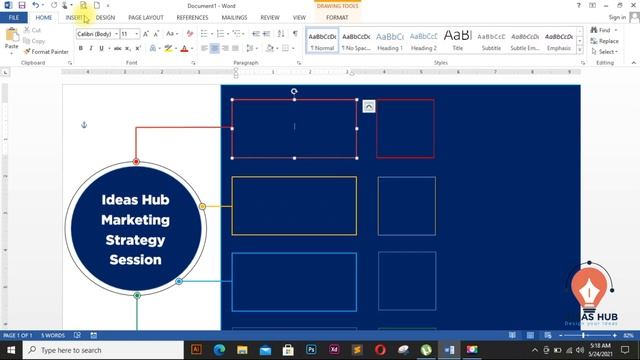
Task: Collapse the ribbon
Action: click(633, 63)
